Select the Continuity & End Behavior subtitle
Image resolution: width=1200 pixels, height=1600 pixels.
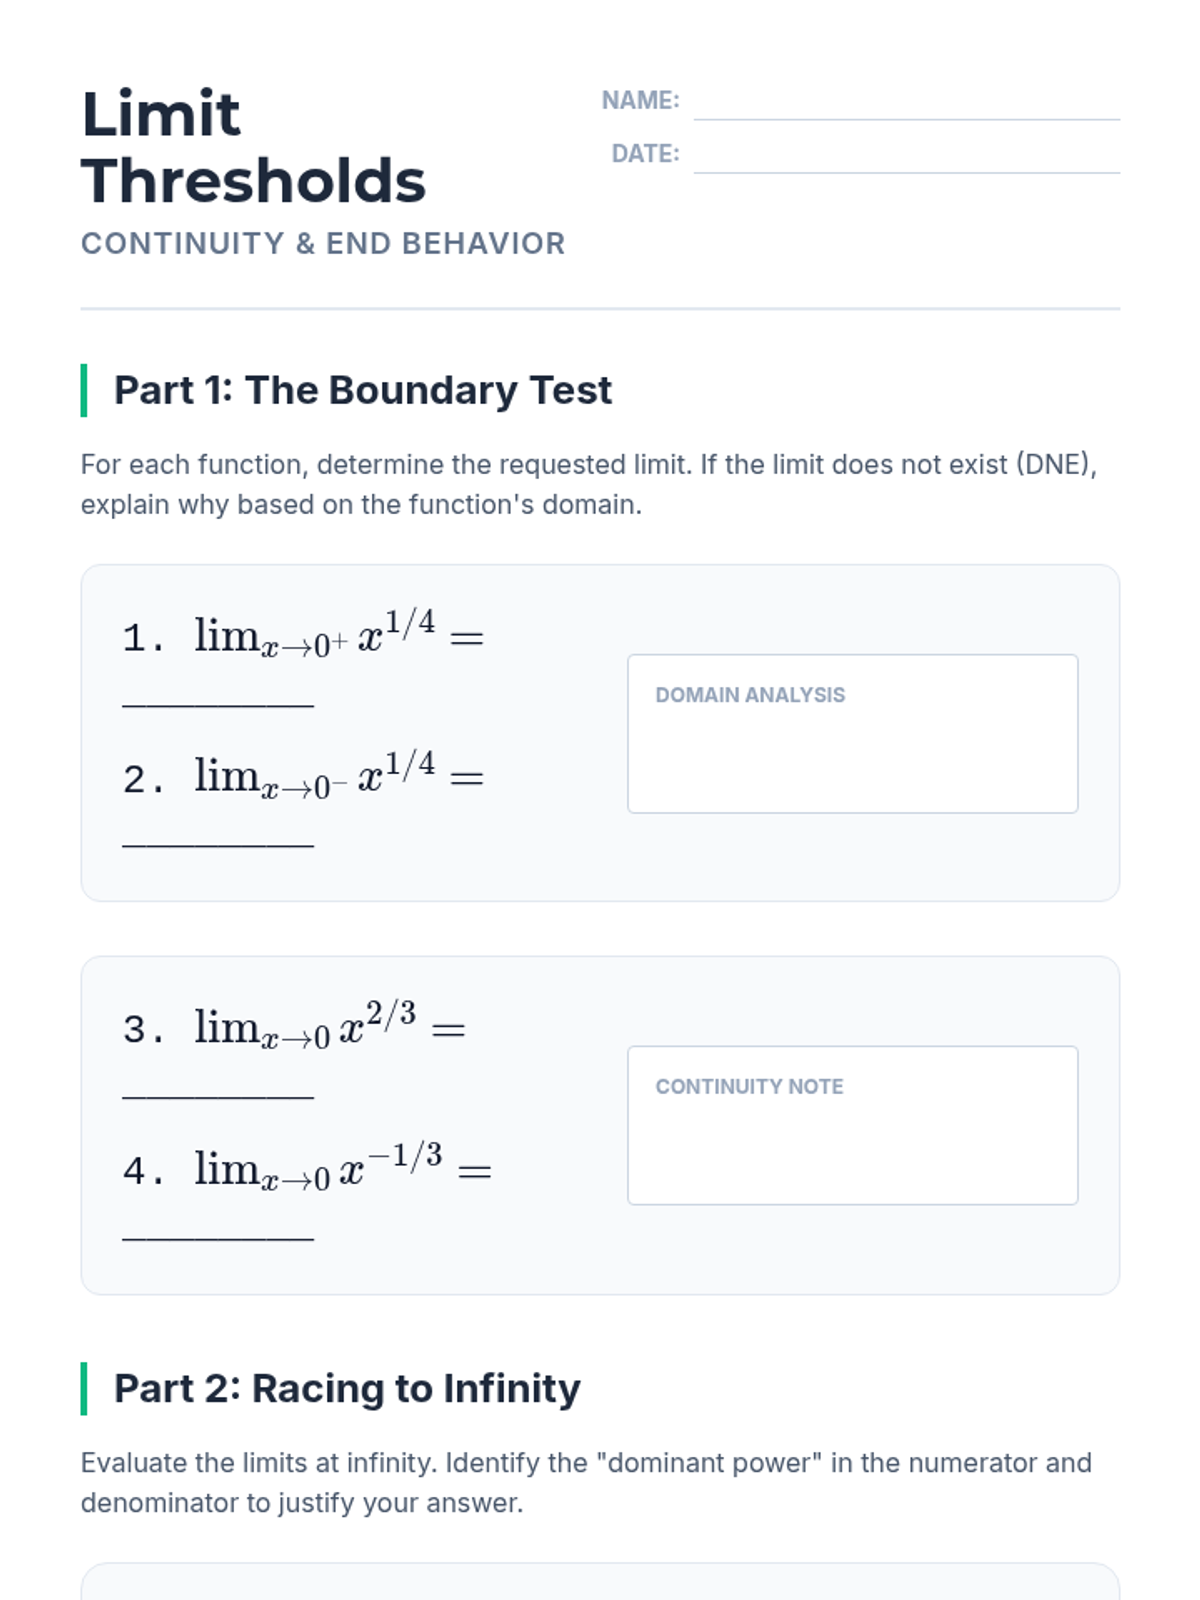tap(323, 243)
